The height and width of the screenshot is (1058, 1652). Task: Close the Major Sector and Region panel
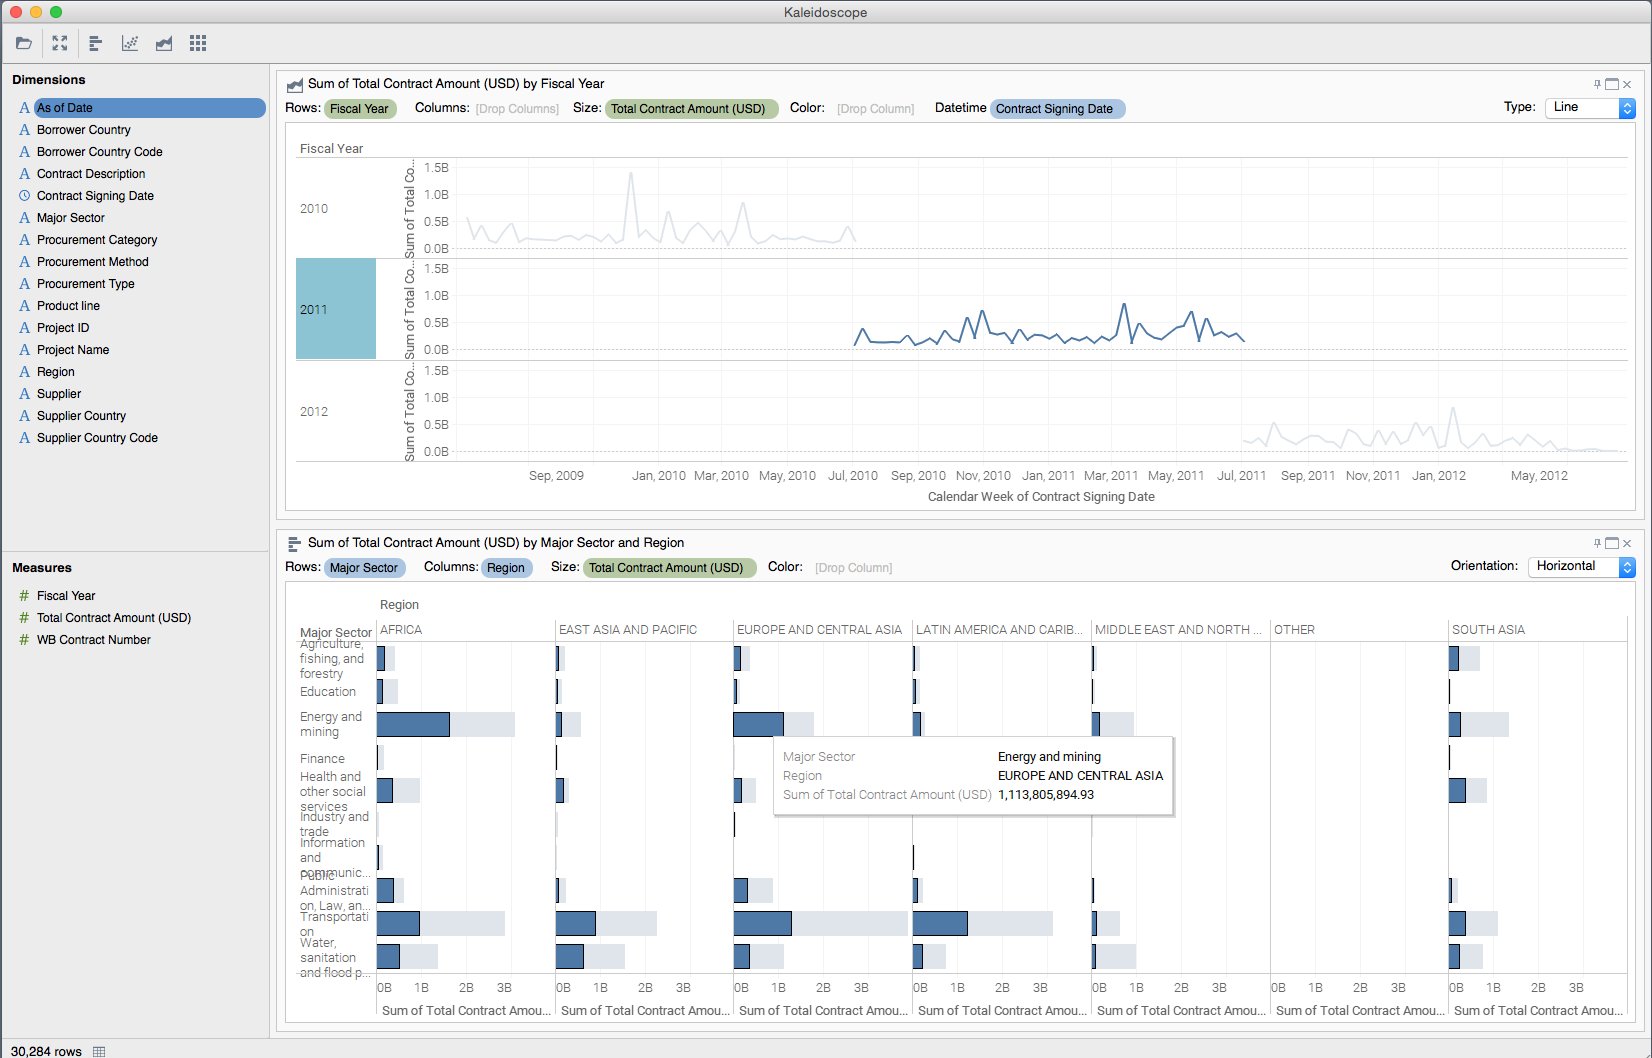click(x=1627, y=543)
